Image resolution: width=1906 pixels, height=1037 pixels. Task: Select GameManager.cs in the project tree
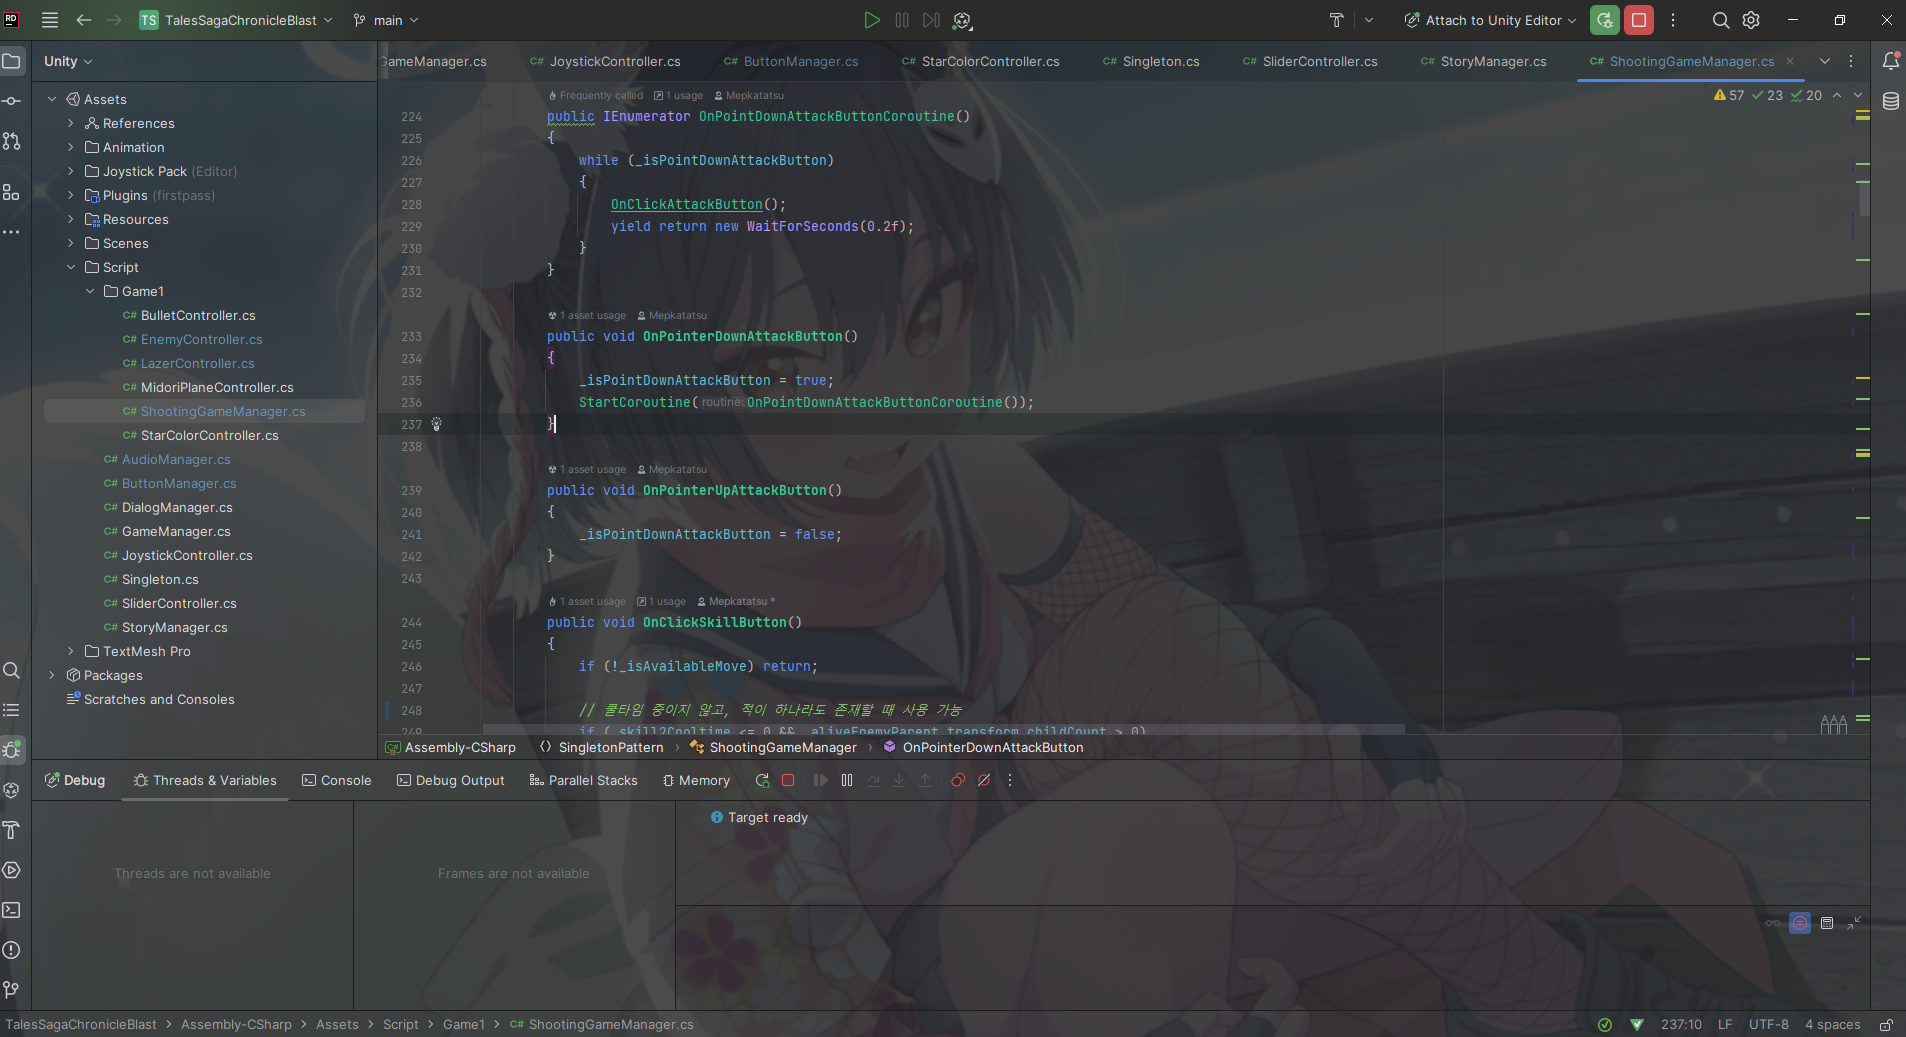(176, 531)
